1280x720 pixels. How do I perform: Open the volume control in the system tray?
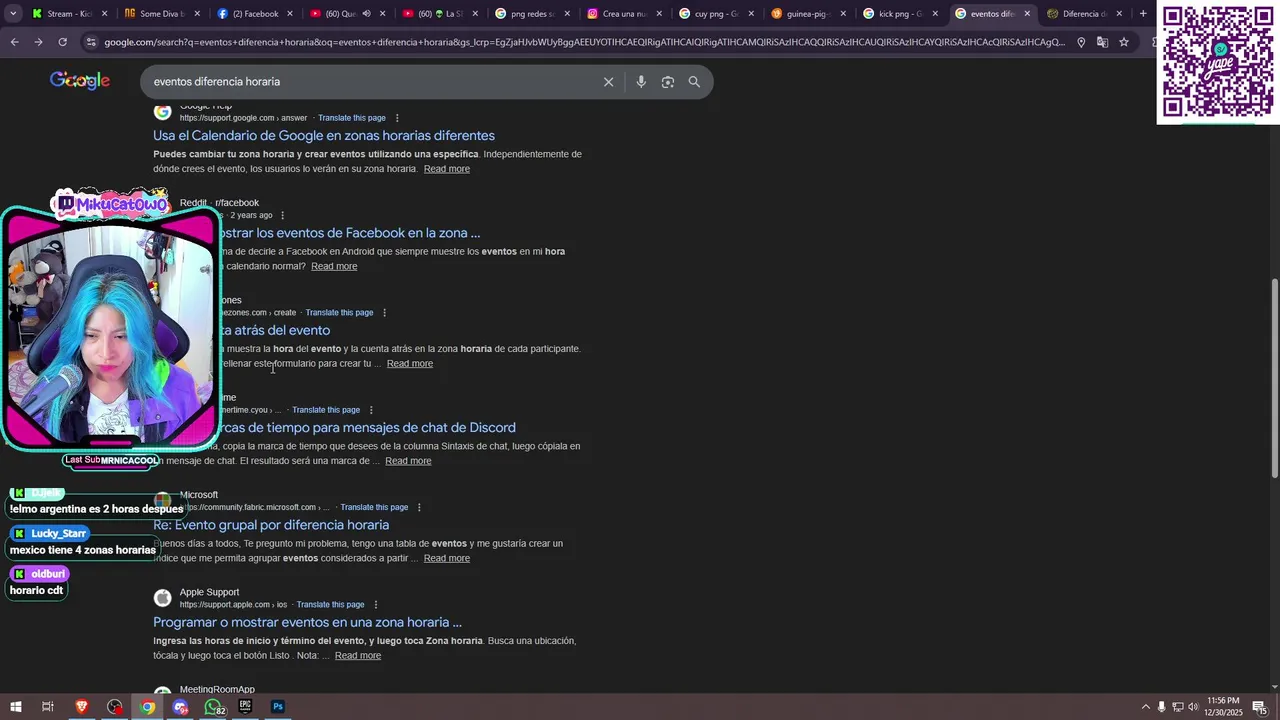pyautogui.click(x=1193, y=707)
